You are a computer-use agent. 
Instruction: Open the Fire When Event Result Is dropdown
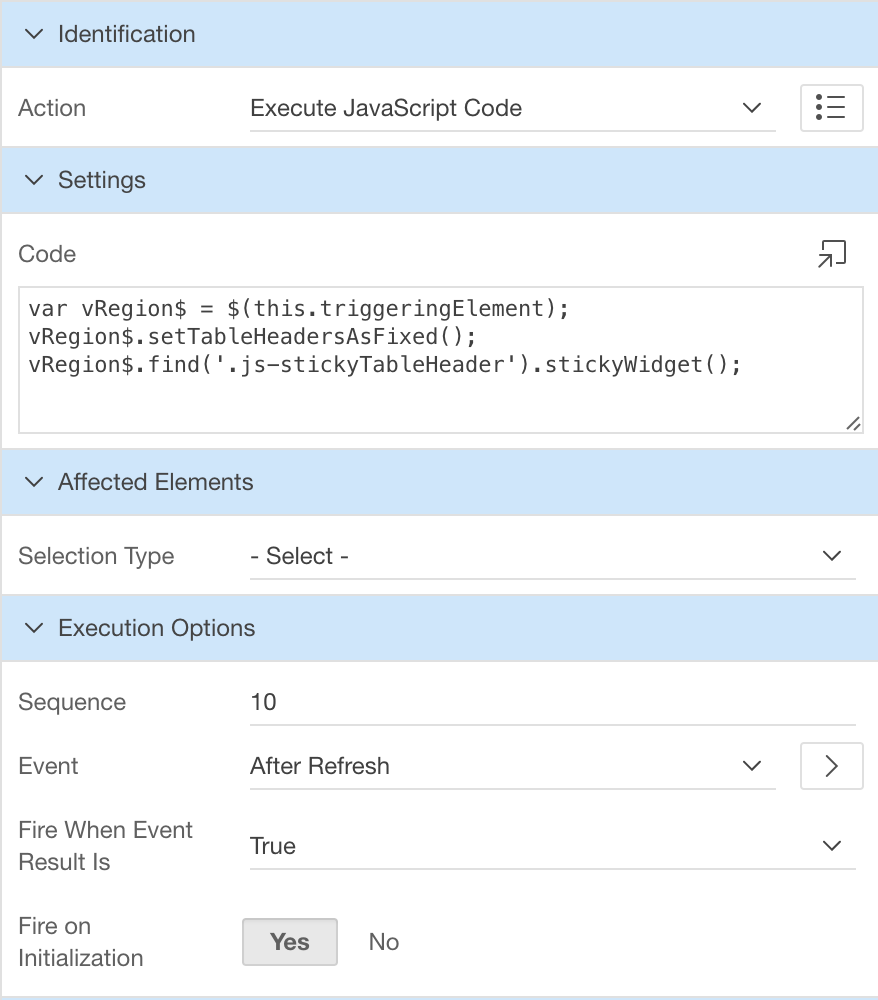500,845
